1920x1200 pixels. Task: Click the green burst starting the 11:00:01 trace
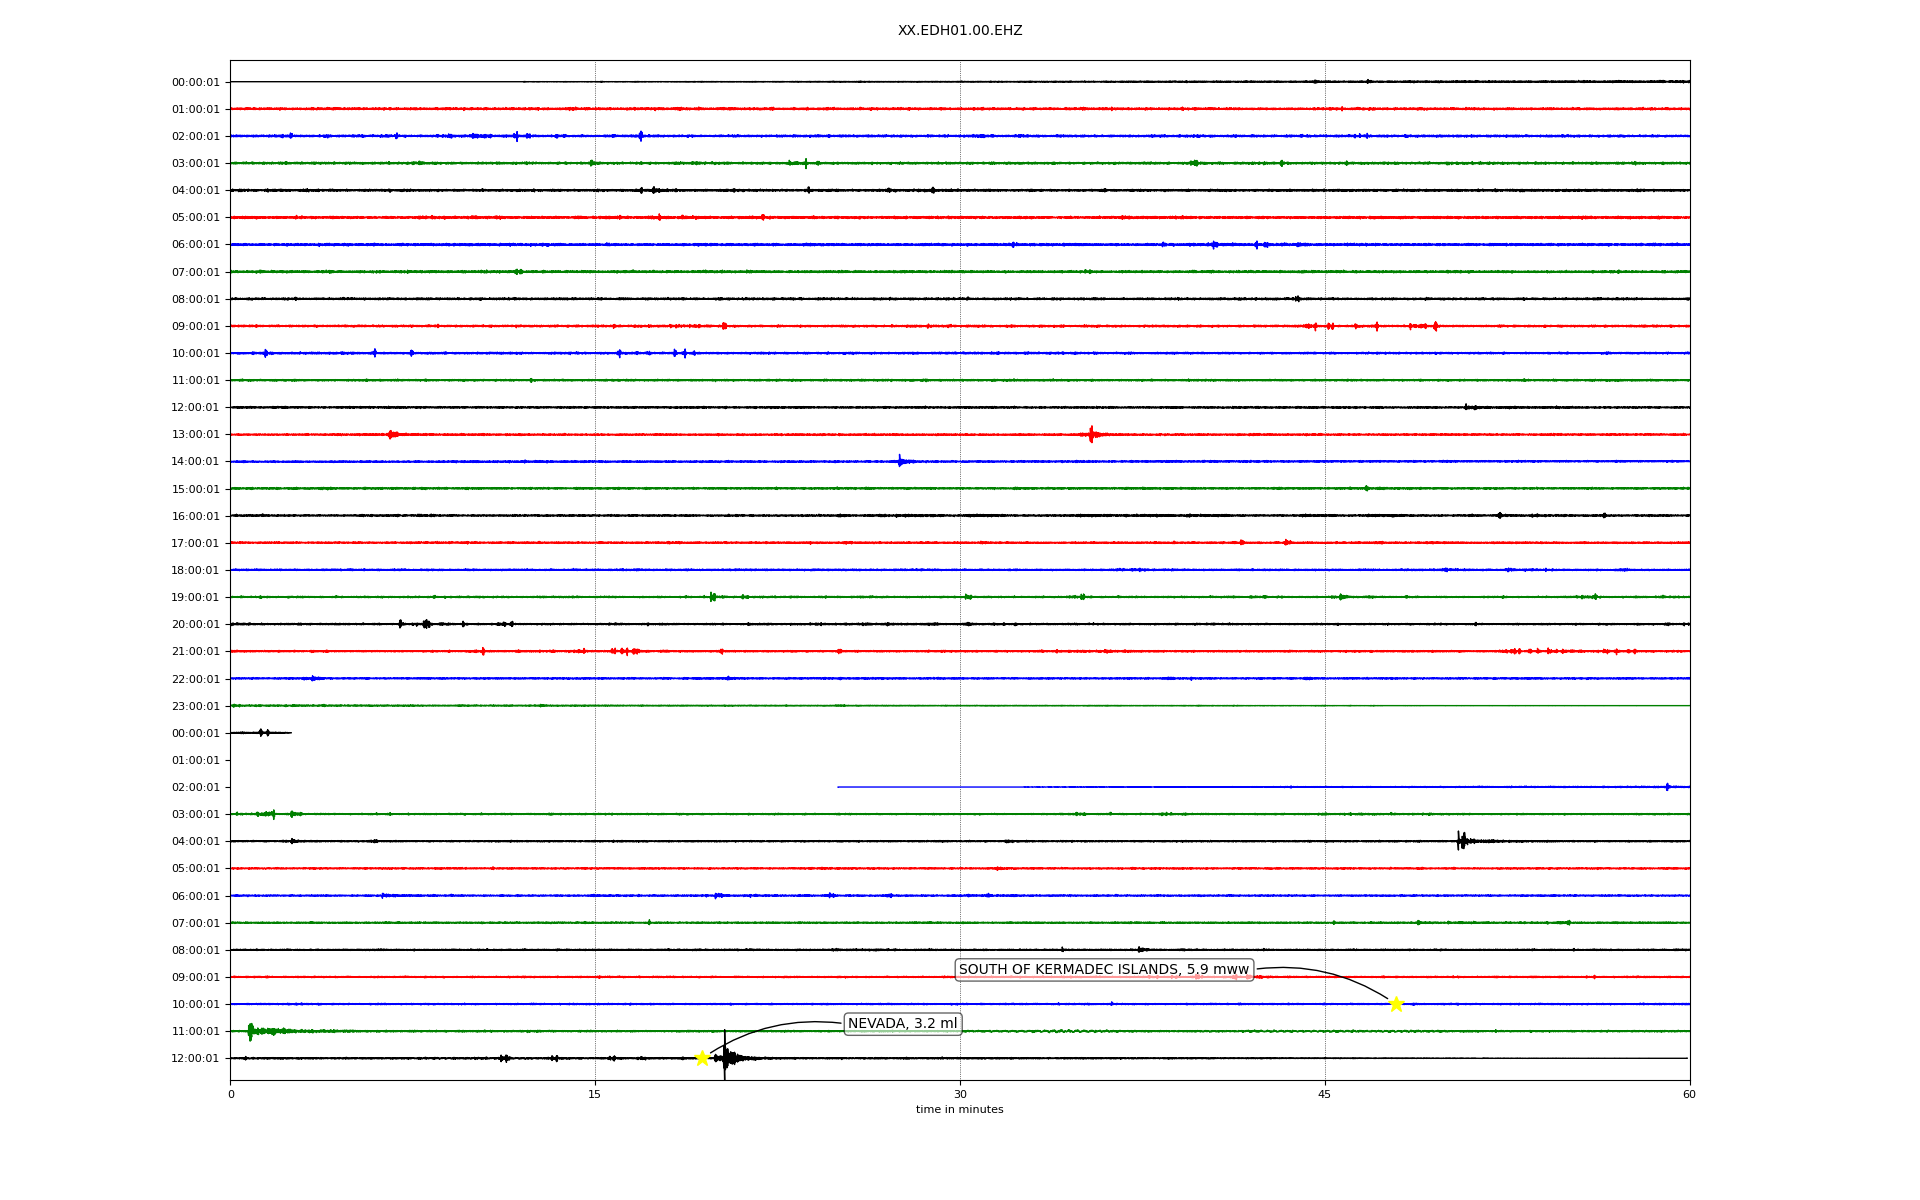coord(251,1031)
